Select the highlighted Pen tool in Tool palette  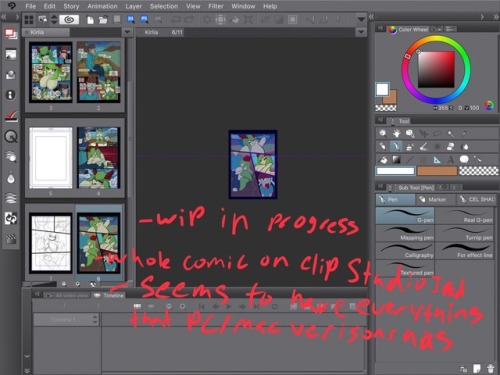click(x=396, y=146)
